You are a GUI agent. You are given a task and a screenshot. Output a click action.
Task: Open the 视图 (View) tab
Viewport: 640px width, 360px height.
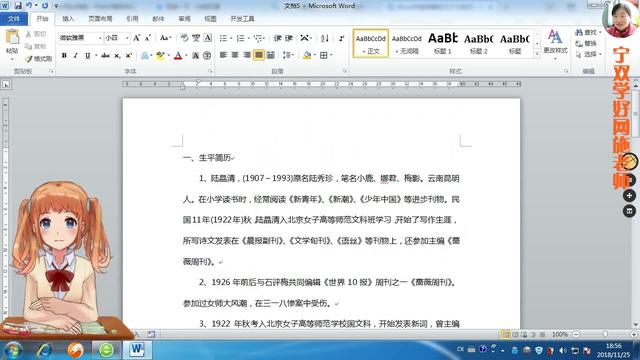point(210,19)
